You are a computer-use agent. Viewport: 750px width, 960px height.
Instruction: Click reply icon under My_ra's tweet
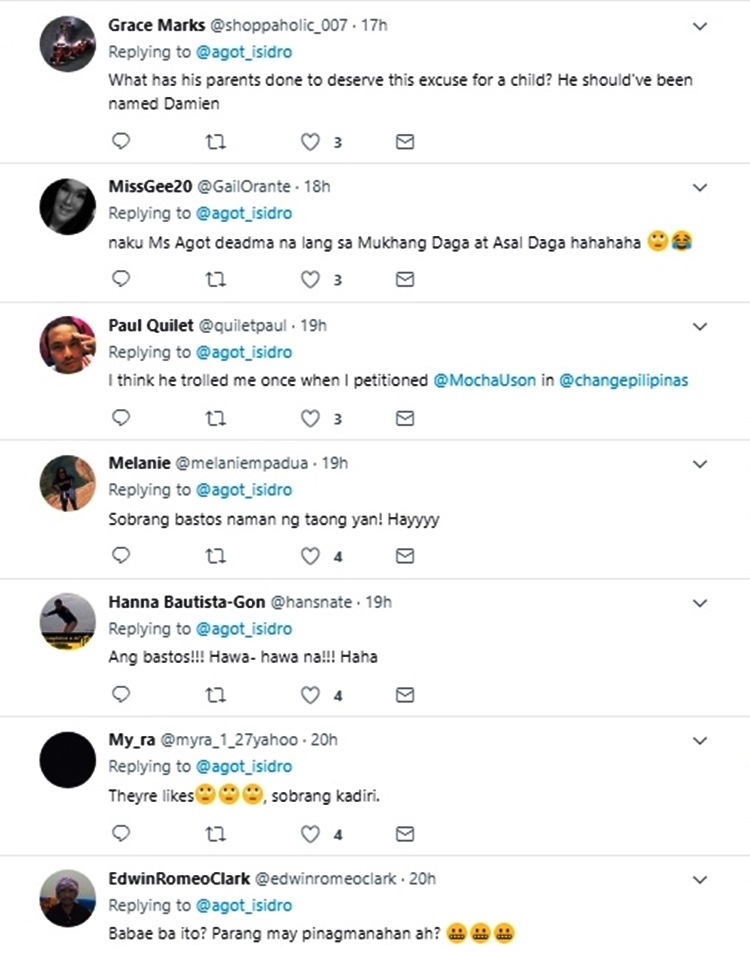coord(121,833)
